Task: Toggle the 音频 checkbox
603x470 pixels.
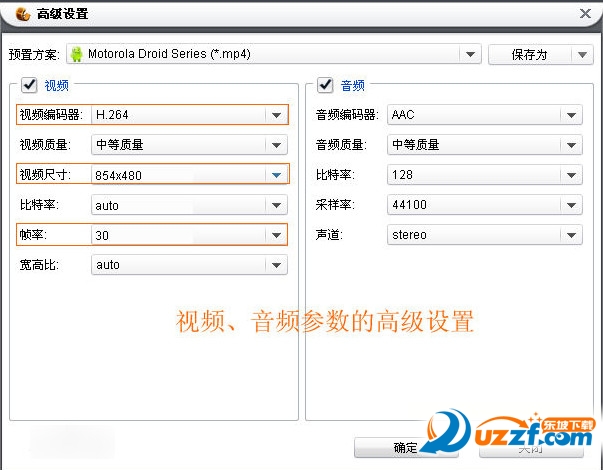Action: [x=324, y=86]
